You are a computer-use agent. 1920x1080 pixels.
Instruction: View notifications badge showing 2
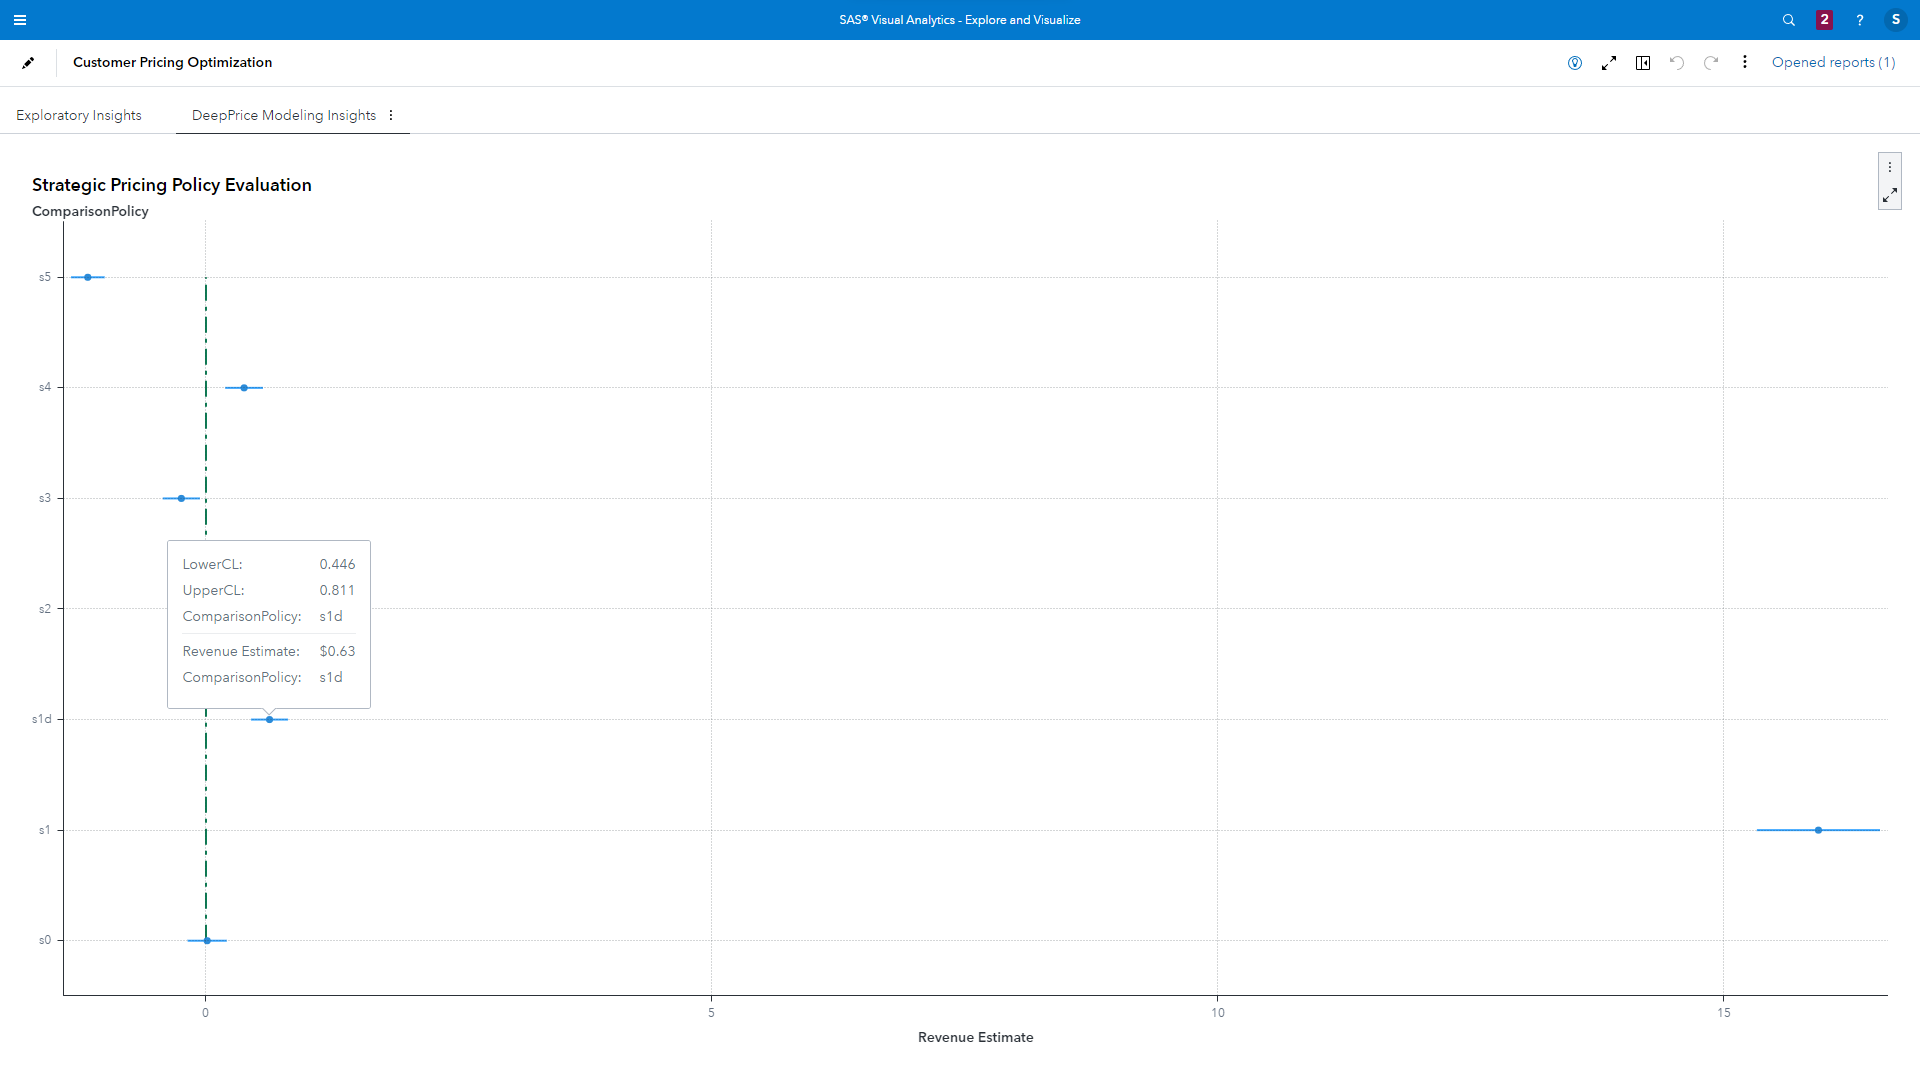1824,20
